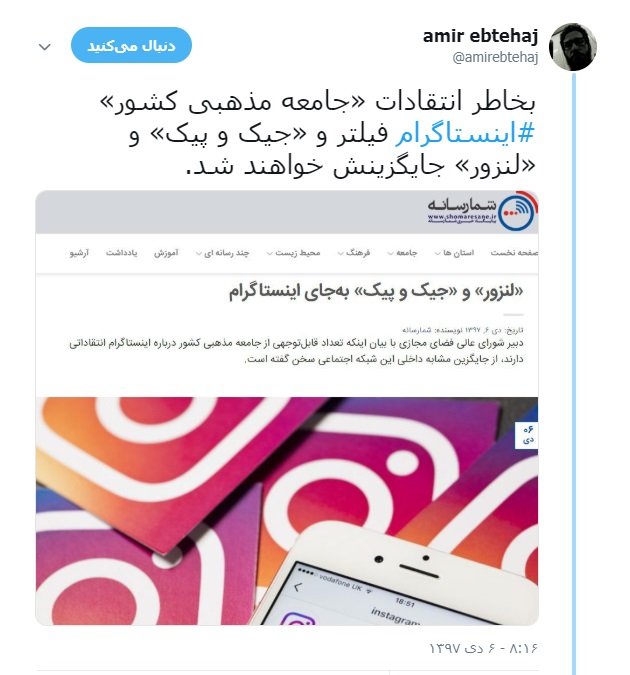Expand the جامعه dropdown menu

(x=402, y=253)
